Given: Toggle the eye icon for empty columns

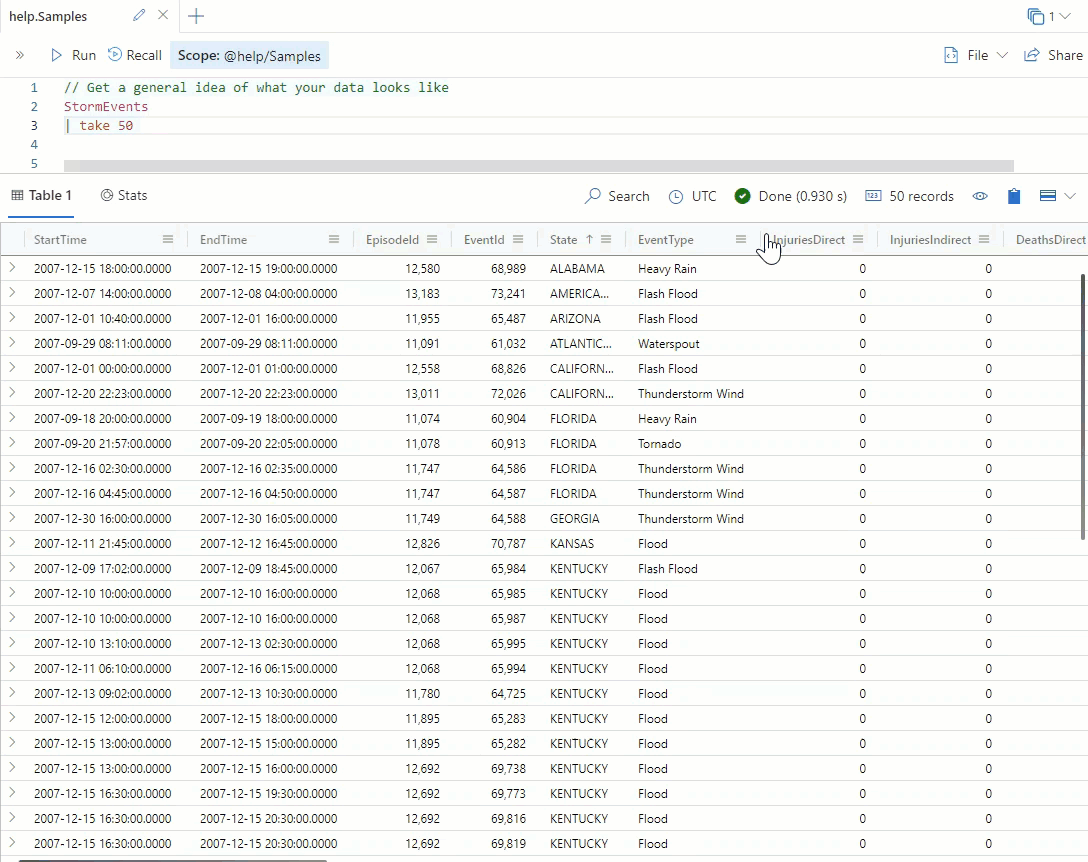Looking at the screenshot, I should 980,196.
